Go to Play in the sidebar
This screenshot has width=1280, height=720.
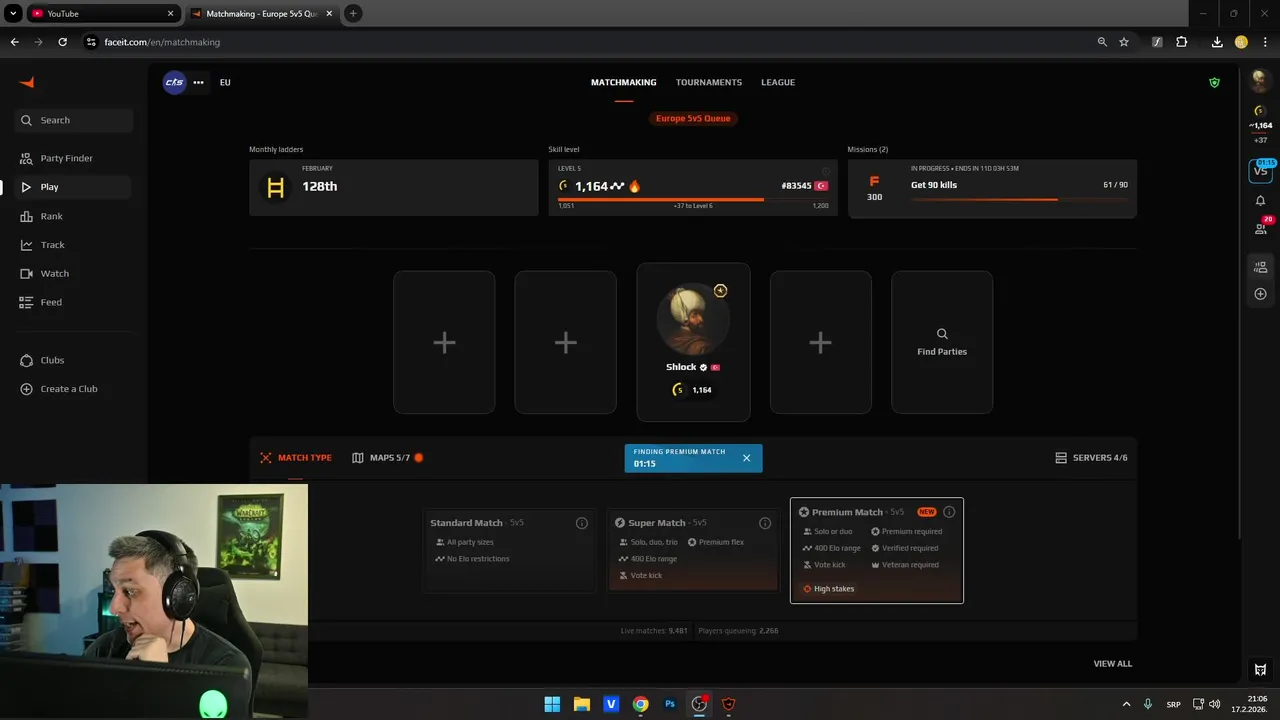(74, 187)
